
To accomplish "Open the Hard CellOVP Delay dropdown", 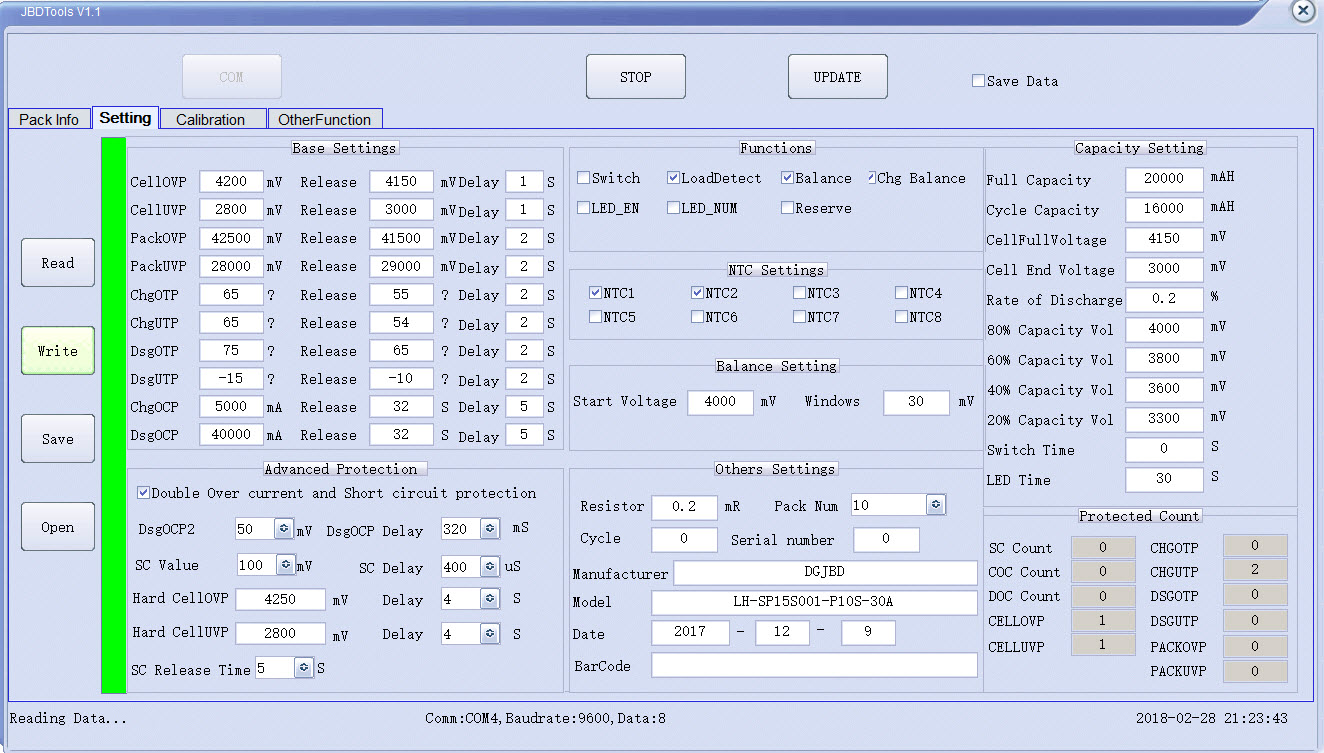I will pos(490,599).
